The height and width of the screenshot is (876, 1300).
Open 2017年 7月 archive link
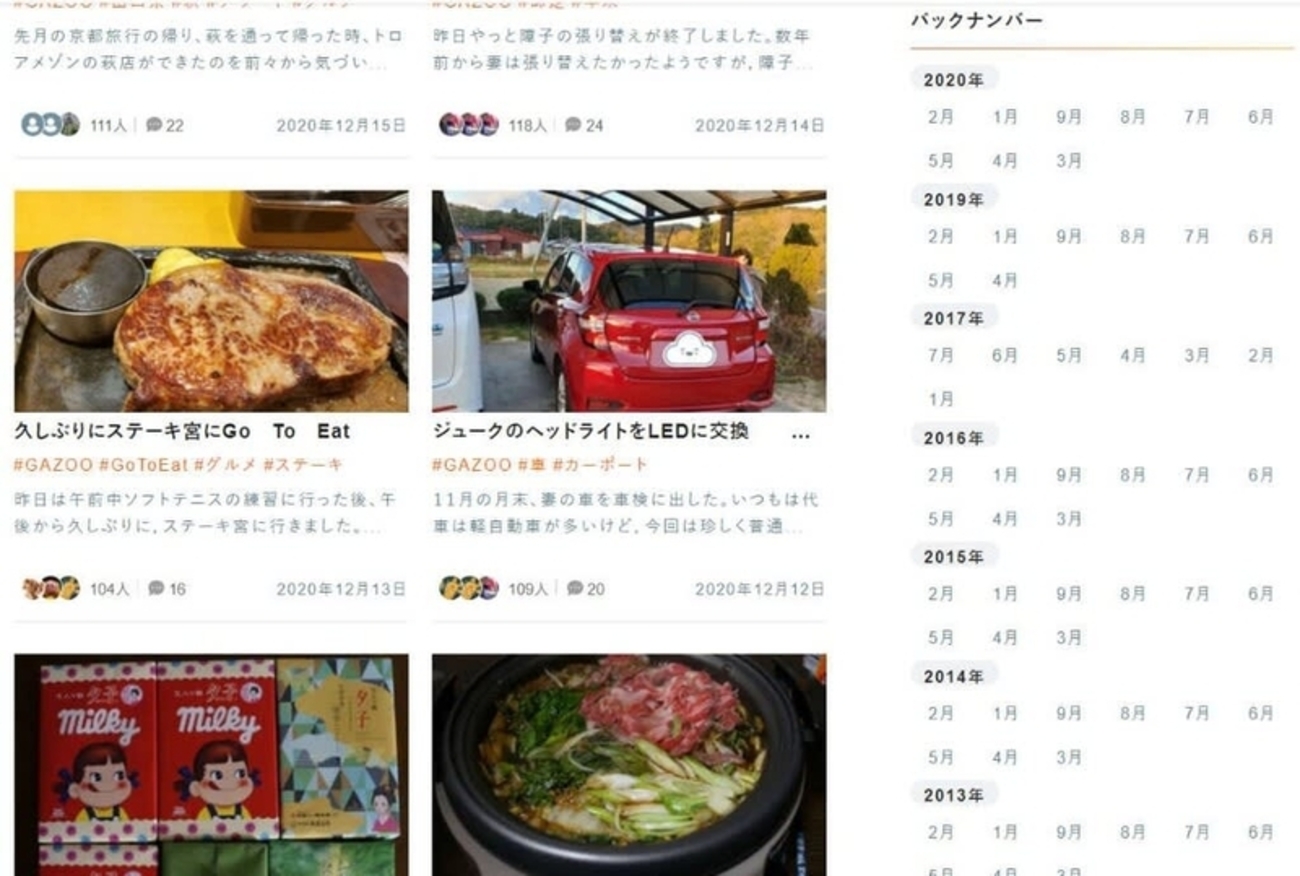(x=940, y=355)
